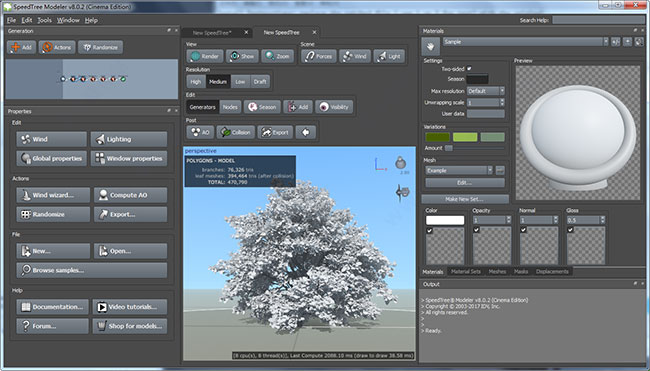Click the Opacity value stepper

coord(509,220)
